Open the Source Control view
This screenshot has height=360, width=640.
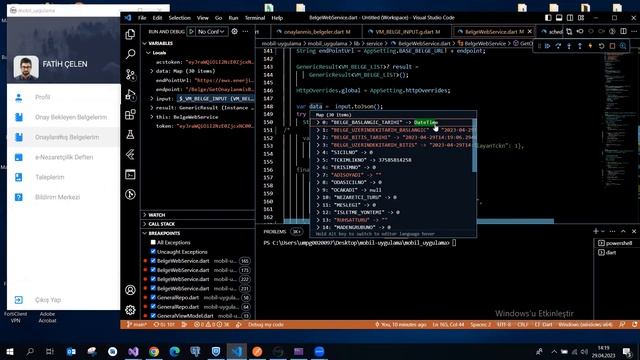tap(130, 74)
